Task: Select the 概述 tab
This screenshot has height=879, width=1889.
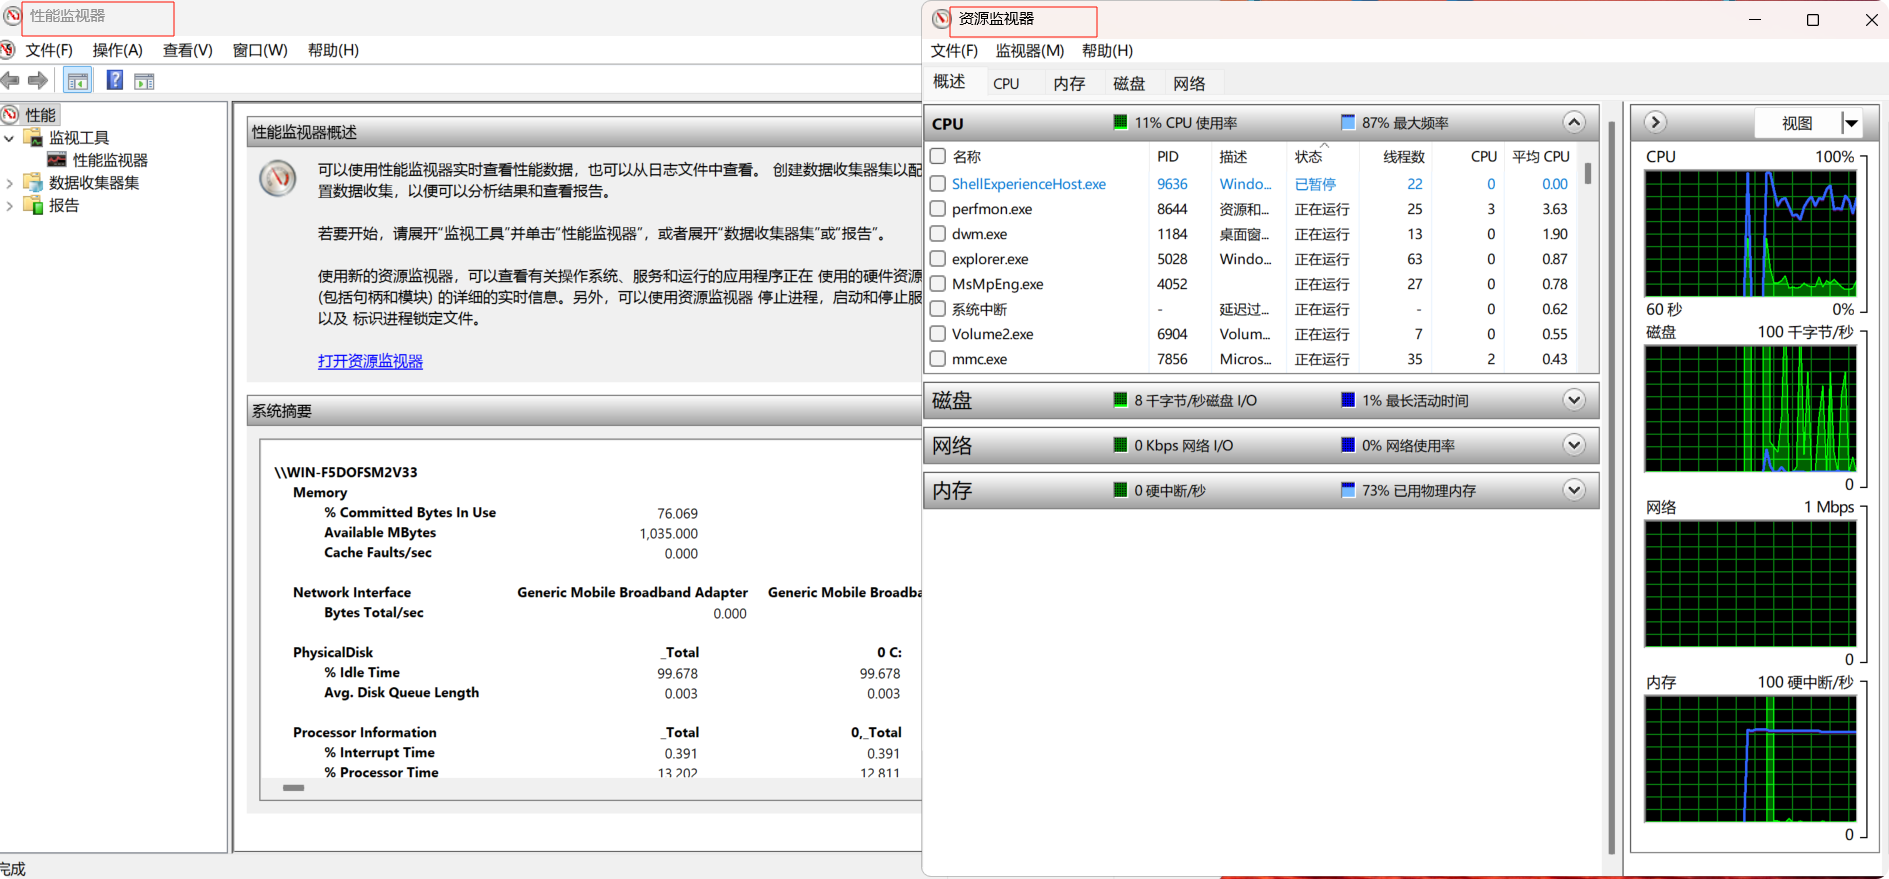Action: click(949, 82)
